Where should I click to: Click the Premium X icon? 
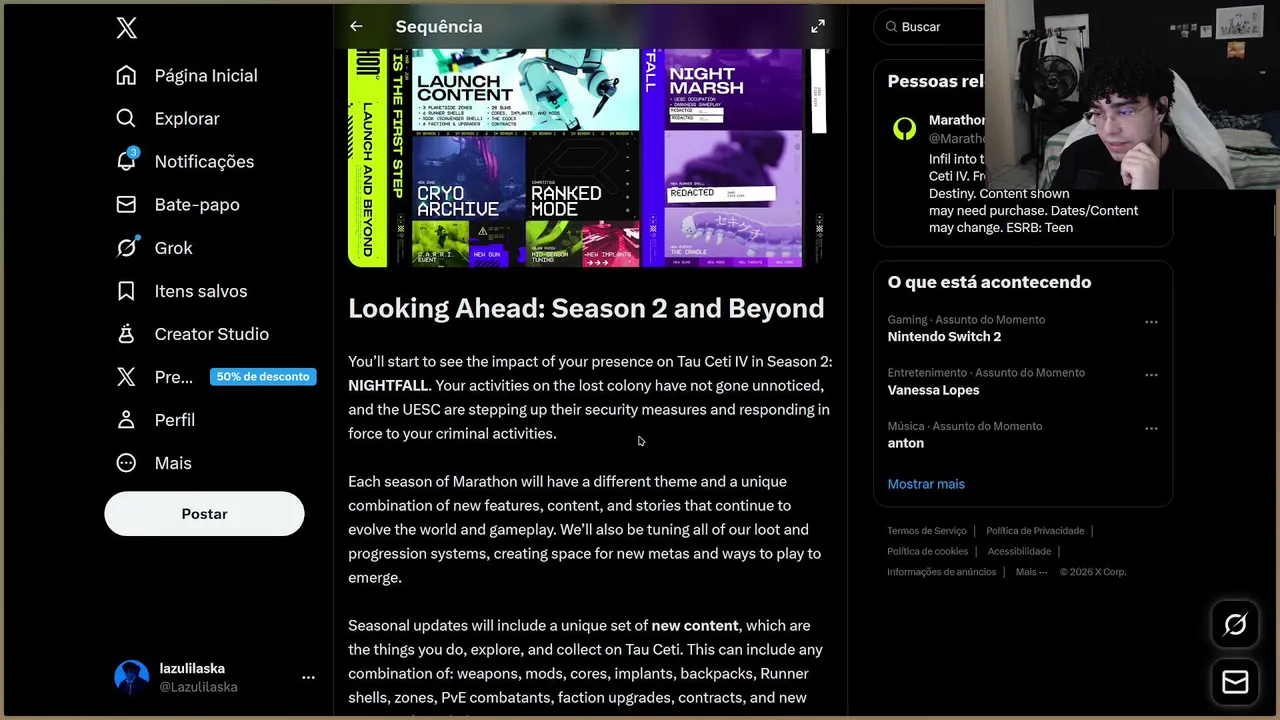coord(126,376)
